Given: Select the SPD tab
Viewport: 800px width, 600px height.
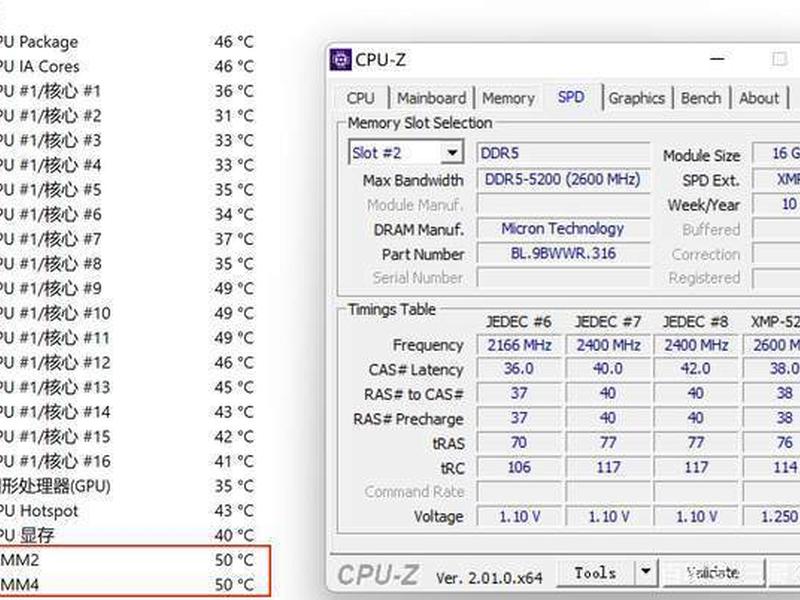Looking at the screenshot, I should click(x=571, y=97).
